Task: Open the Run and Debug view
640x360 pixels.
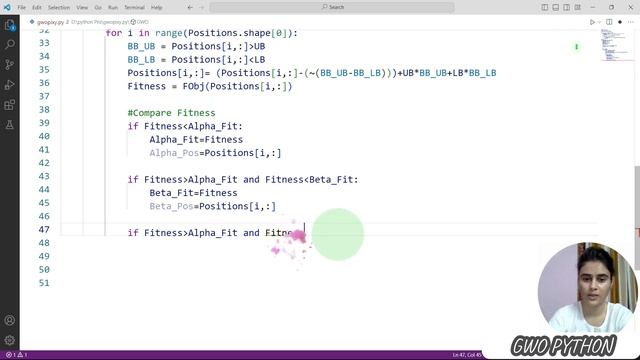Action: coord(9,85)
